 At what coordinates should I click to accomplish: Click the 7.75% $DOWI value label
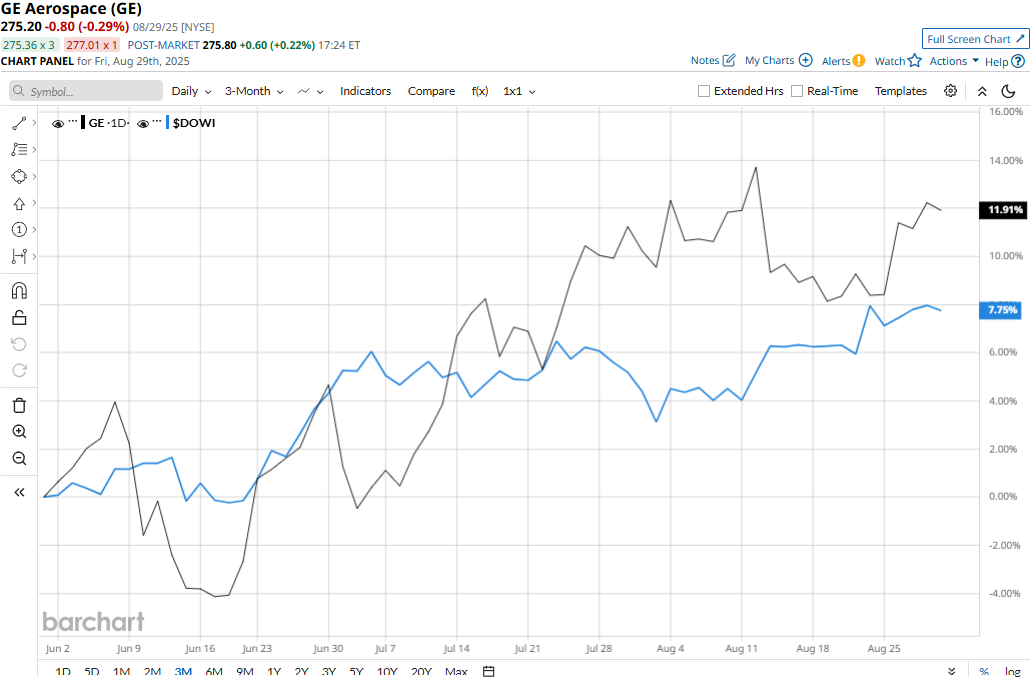[1001, 310]
